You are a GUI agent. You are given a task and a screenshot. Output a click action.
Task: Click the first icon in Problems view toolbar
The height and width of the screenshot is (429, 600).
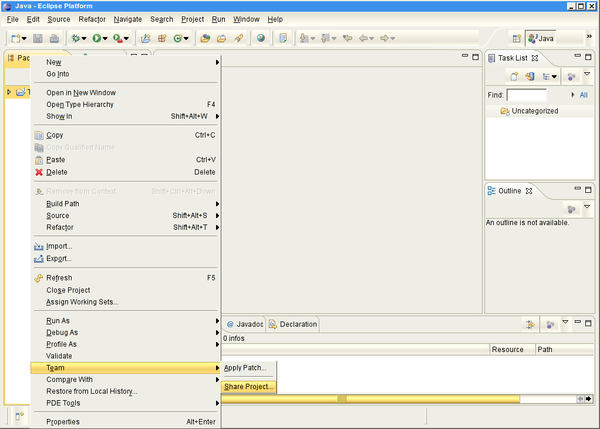click(530, 325)
